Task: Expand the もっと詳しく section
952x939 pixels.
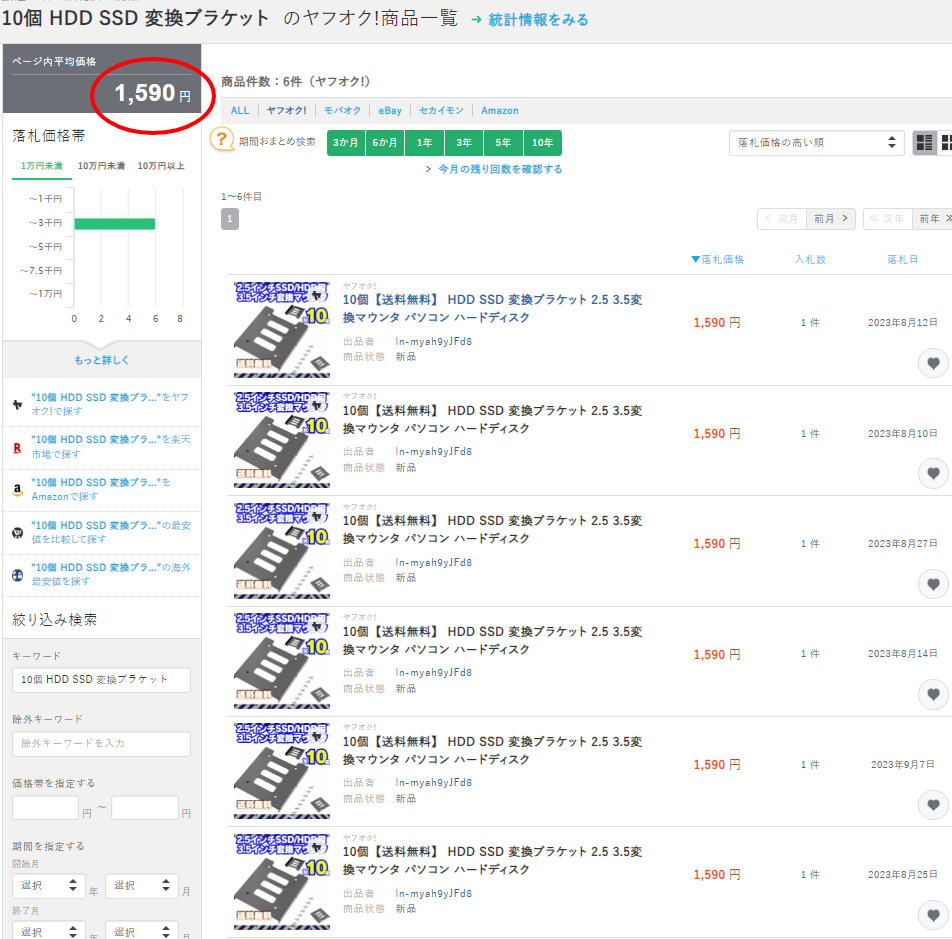Action: pos(101,360)
